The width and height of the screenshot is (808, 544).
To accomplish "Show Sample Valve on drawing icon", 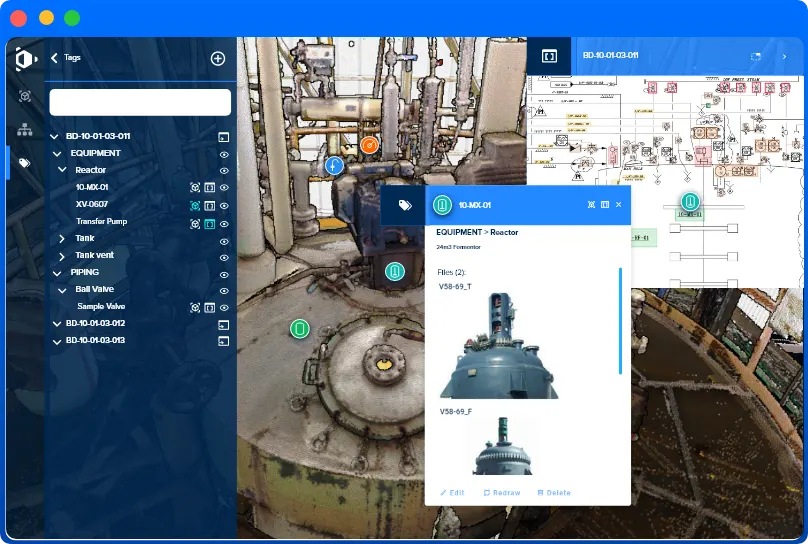I will pyautogui.click(x=210, y=308).
